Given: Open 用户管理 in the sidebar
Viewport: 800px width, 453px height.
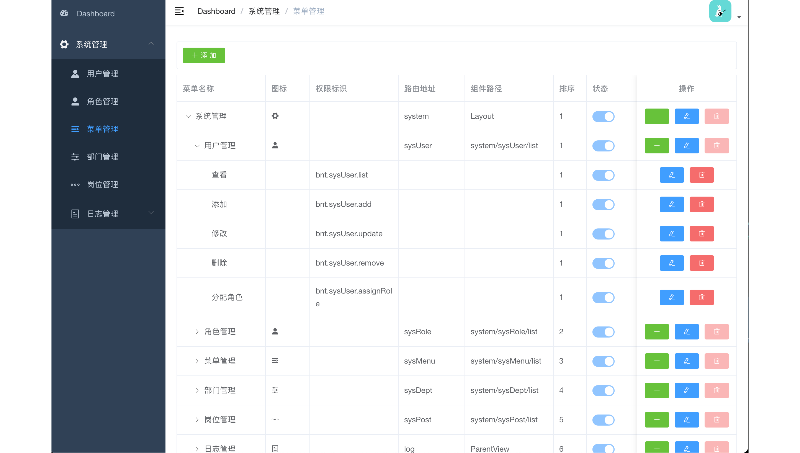Looking at the screenshot, I should click(x=108, y=73).
